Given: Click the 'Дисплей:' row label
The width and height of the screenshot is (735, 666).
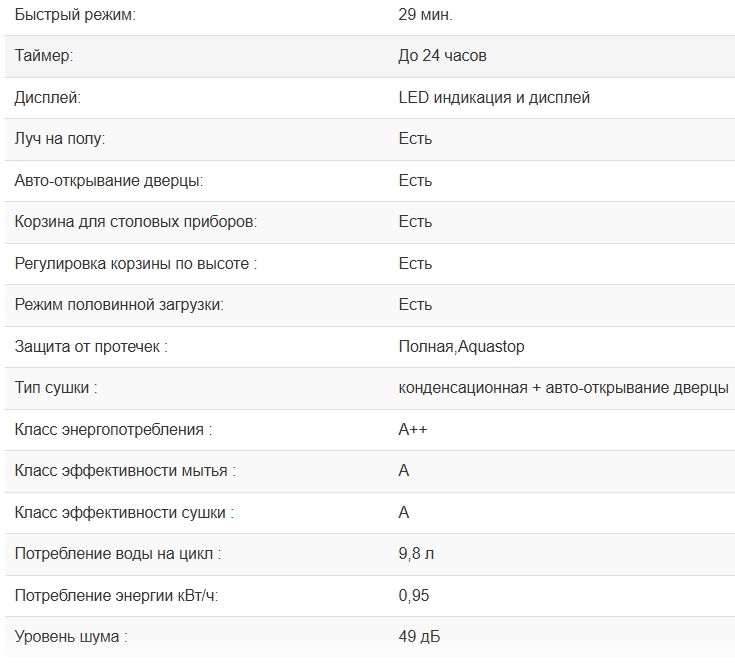Looking at the screenshot, I should 47,98.
